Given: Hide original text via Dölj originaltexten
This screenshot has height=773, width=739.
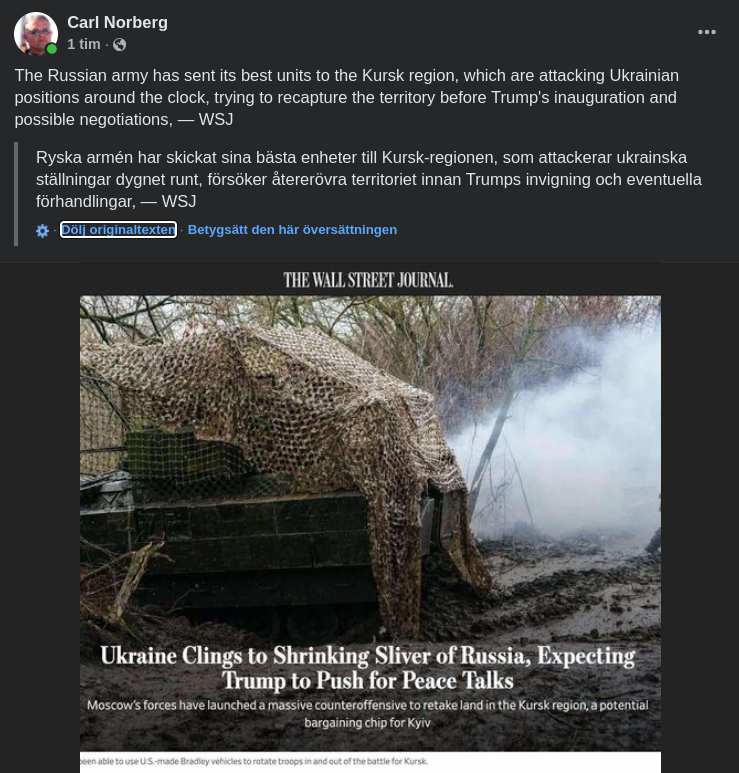Looking at the screenshot, I should (x=118, y=230).
